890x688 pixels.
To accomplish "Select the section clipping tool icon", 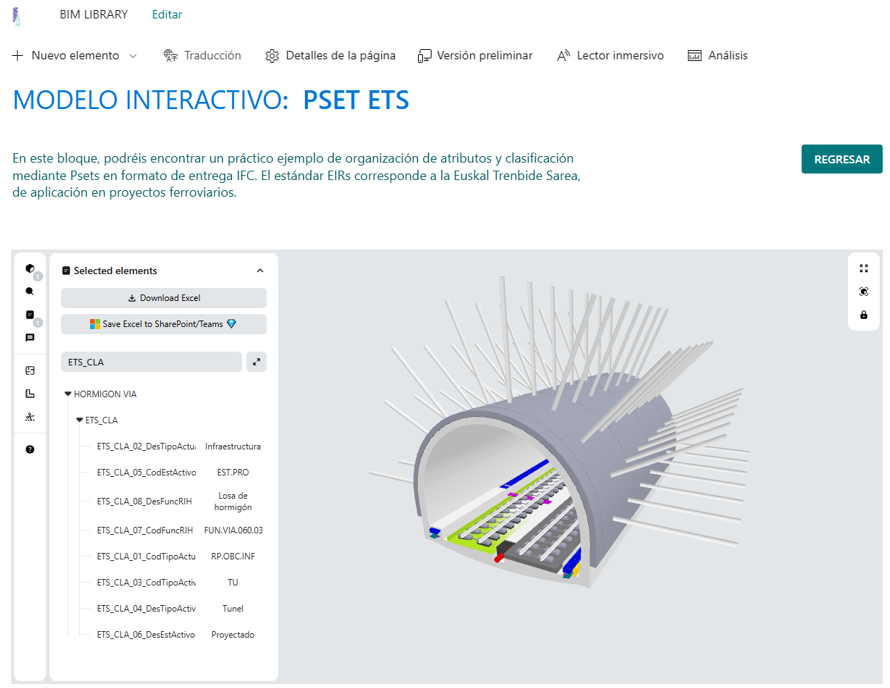I will (x=30, y=371).
